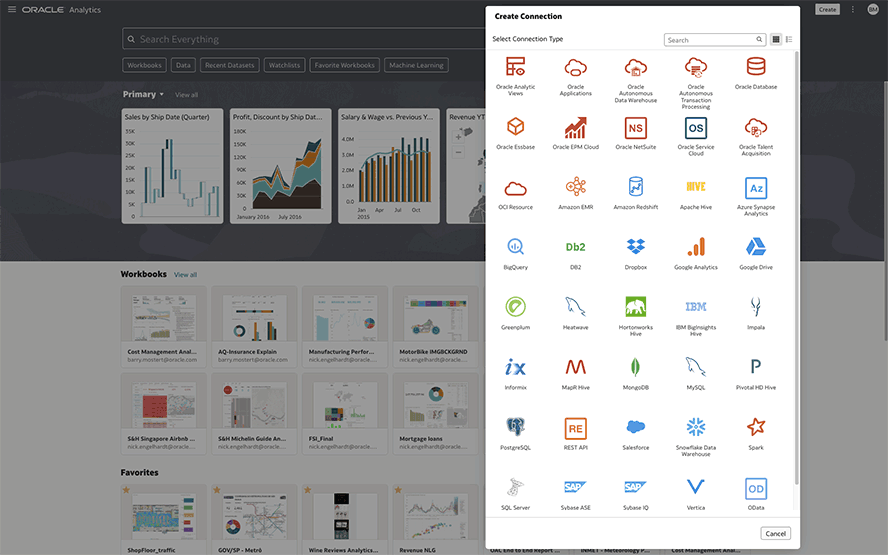Choose the PostgreSQL connection type
The height and width of the screenshot is (555, 888).
click(515, 428)
